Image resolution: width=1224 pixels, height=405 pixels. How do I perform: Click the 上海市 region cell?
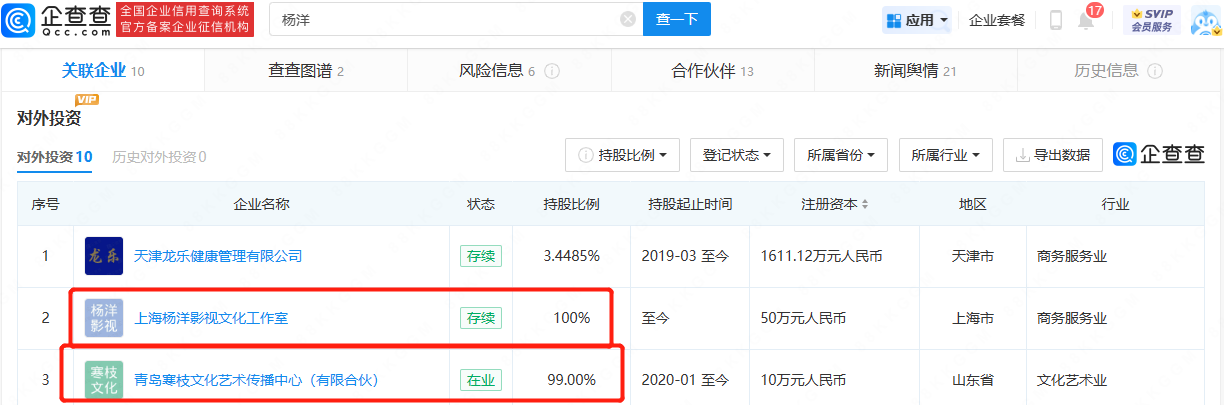pos(973,318)
